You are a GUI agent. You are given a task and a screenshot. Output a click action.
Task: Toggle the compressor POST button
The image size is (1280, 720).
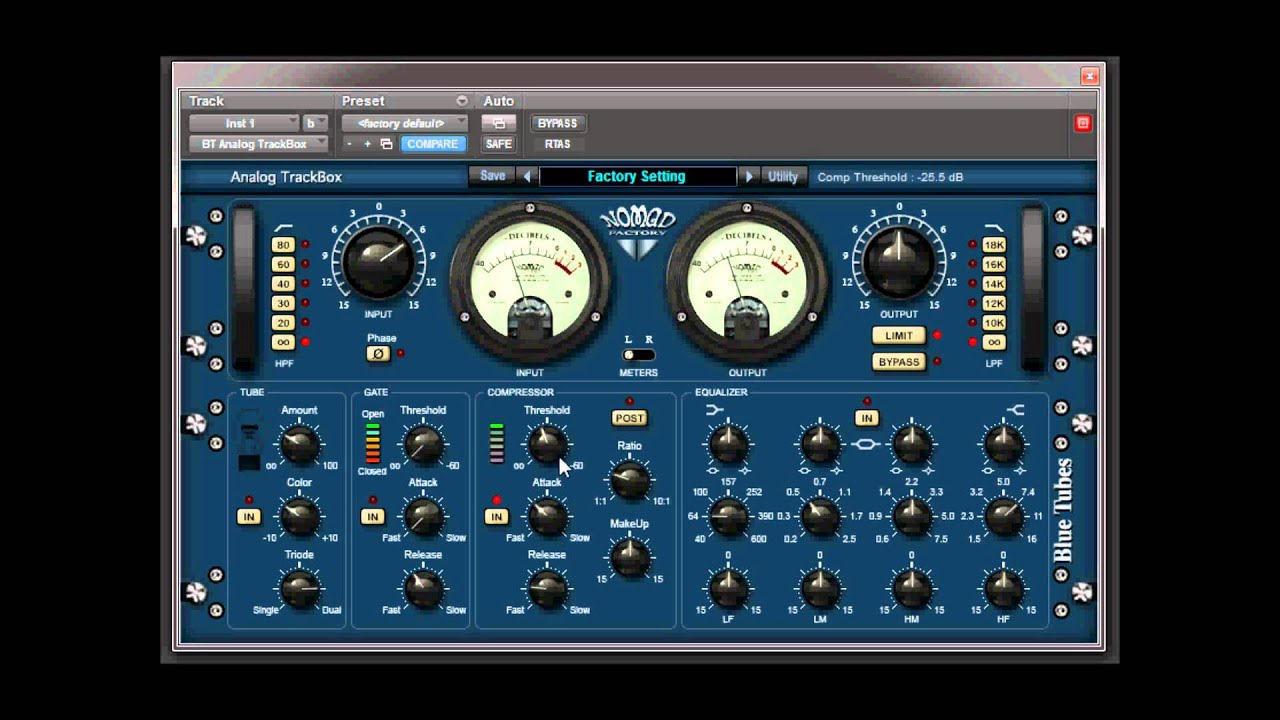(x=629, y=418)
